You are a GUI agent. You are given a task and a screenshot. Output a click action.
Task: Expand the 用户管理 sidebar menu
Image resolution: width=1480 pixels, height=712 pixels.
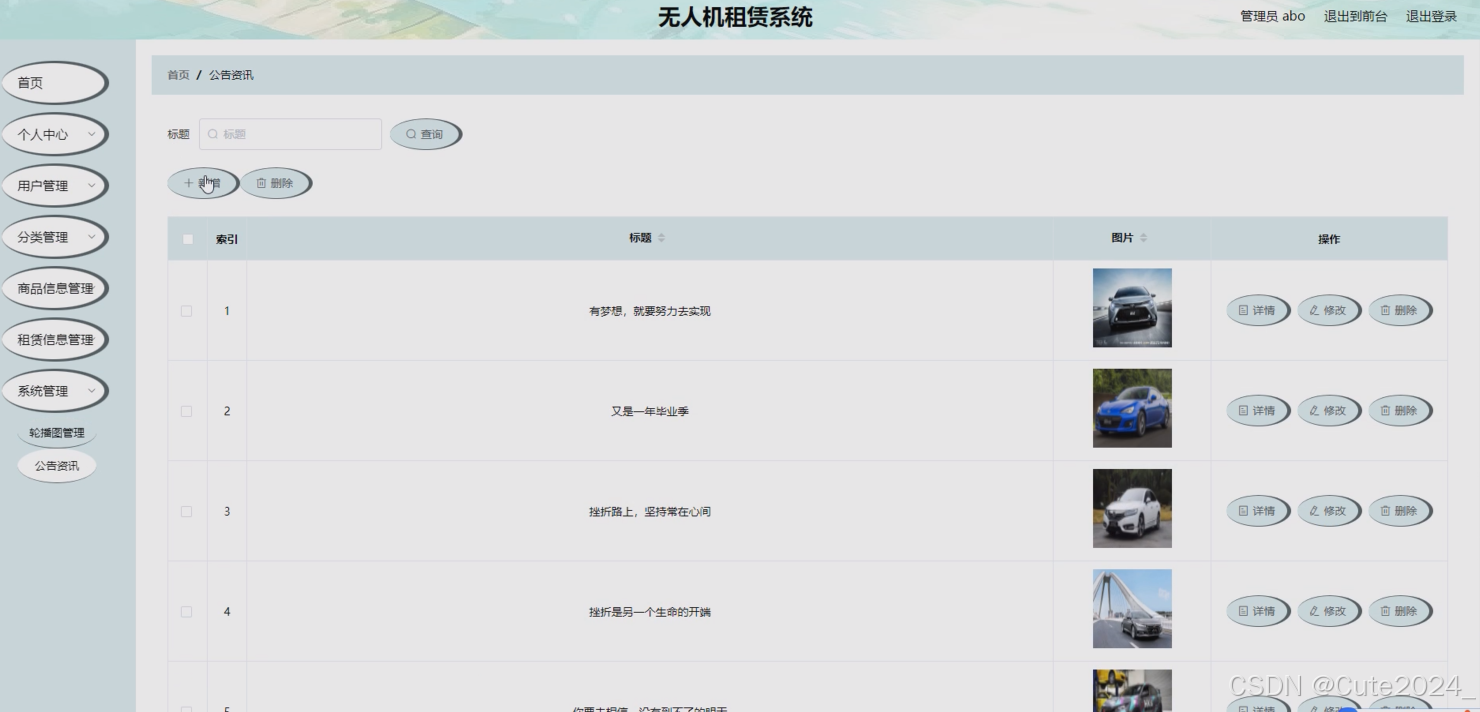tap(54, 185)
